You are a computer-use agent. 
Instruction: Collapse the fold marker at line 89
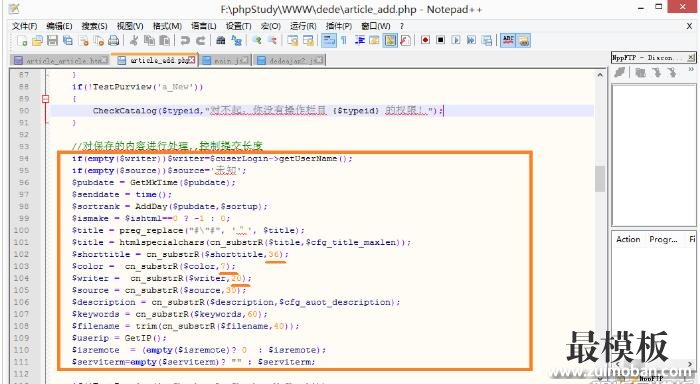pos(45,99)
